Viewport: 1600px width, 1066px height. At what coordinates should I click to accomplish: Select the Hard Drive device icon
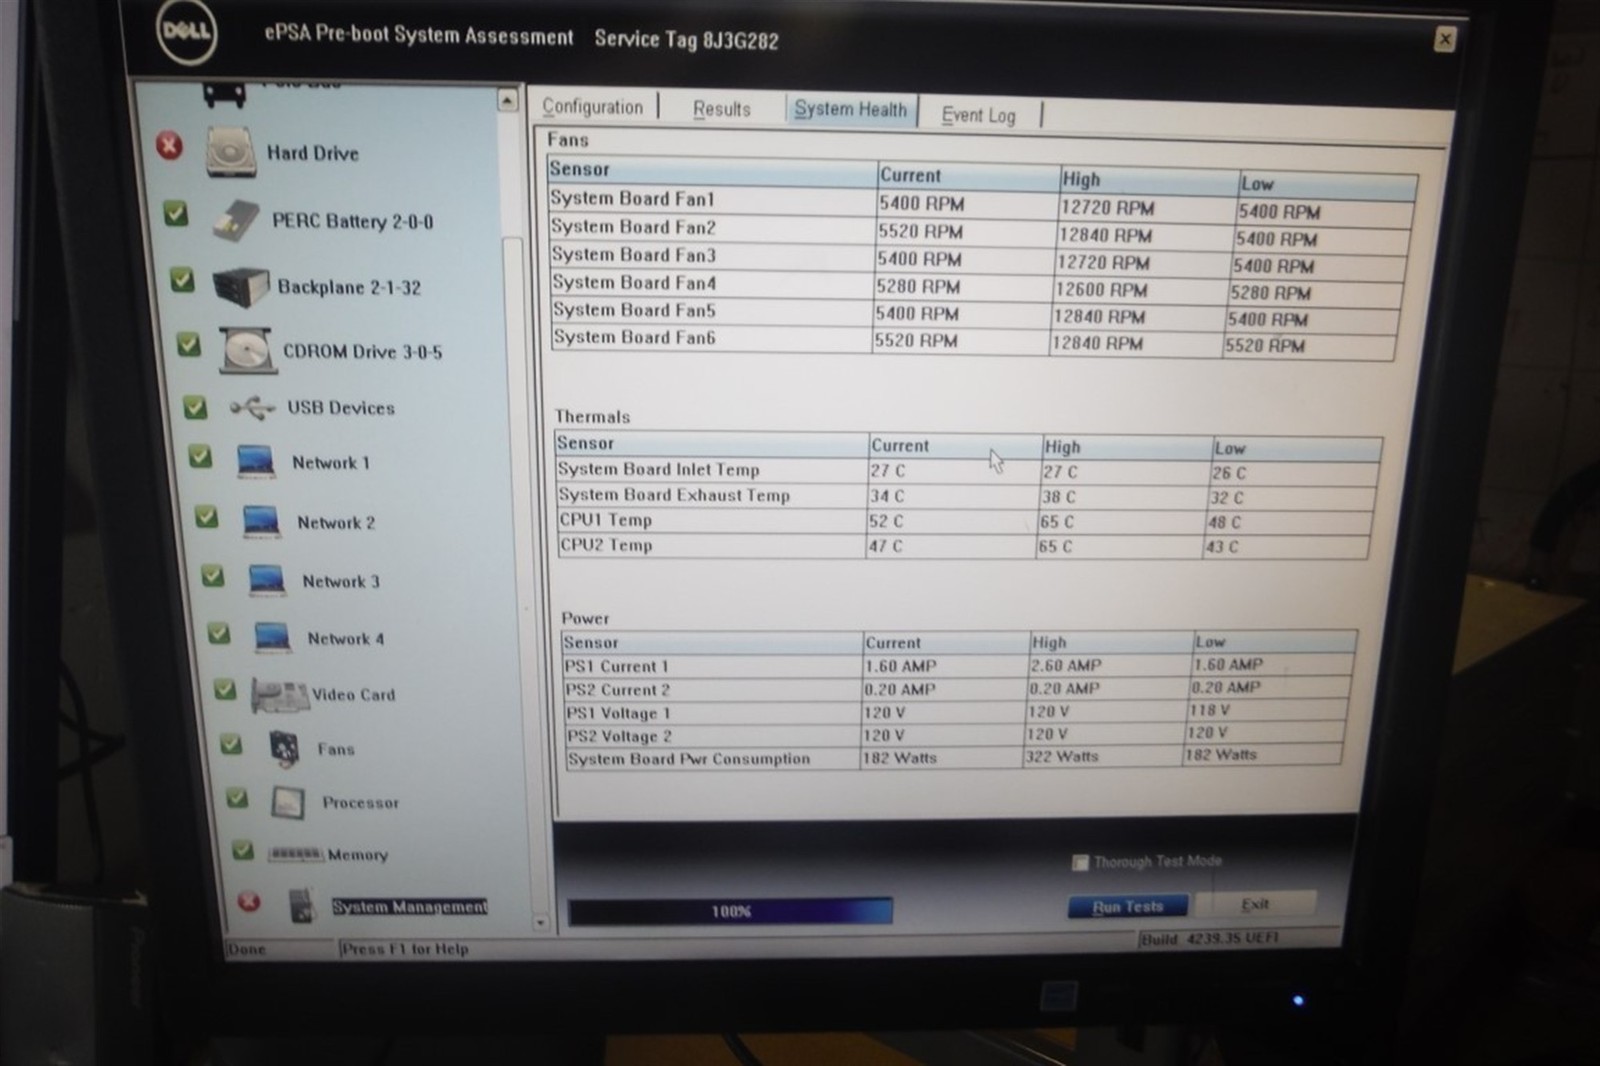[x=231, y=152]
